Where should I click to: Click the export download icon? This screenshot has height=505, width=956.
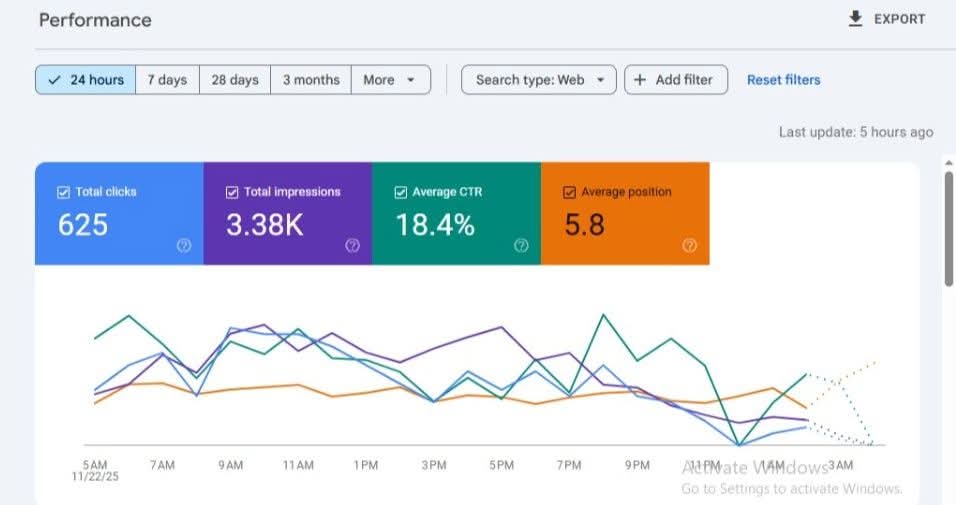pos(855,19)
